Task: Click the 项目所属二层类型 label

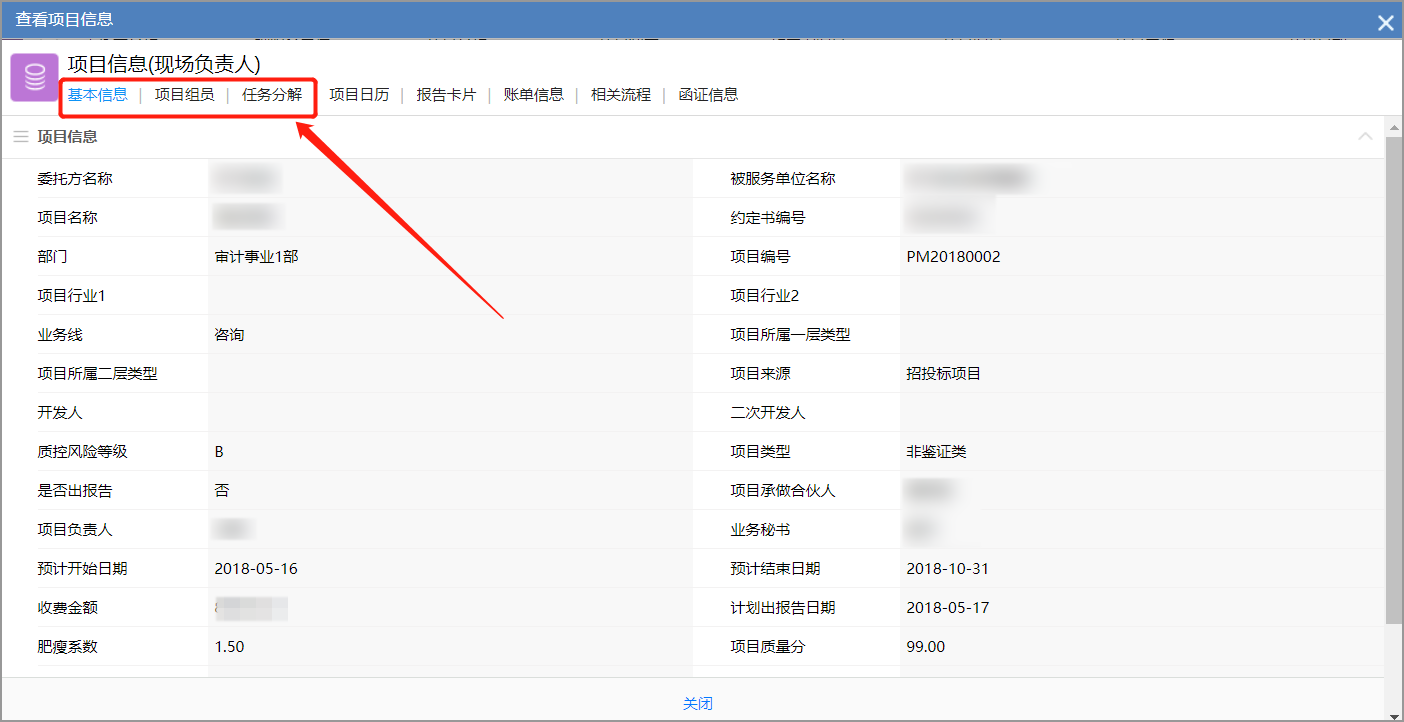Action: tap(97, 374)
